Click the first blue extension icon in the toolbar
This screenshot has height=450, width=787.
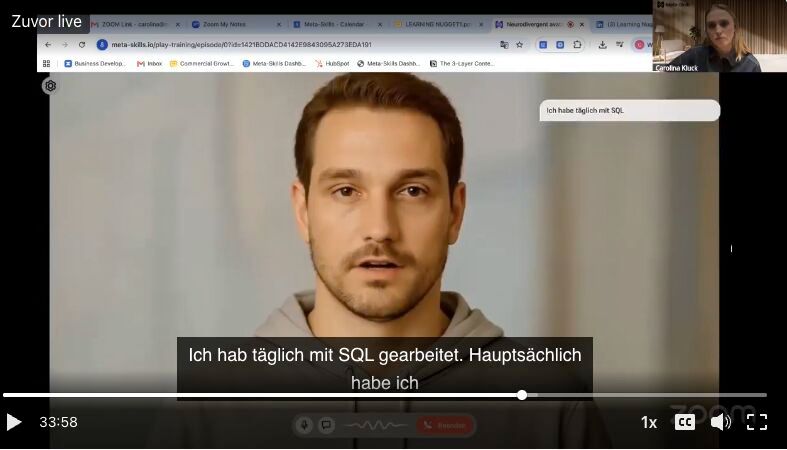543,45
